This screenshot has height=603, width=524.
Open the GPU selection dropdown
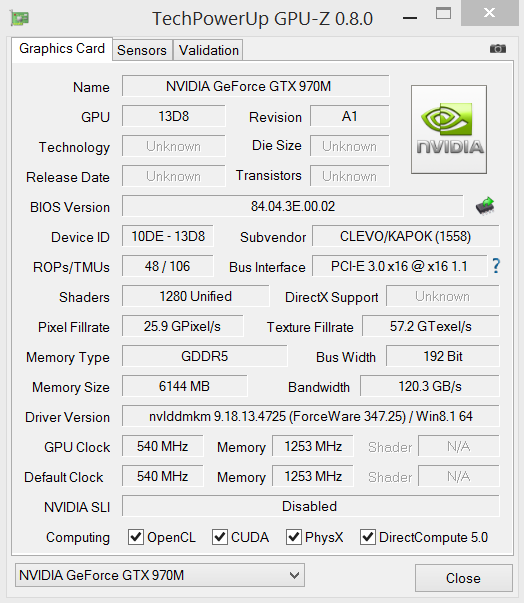pyautogui.click(x=160, y=575)
